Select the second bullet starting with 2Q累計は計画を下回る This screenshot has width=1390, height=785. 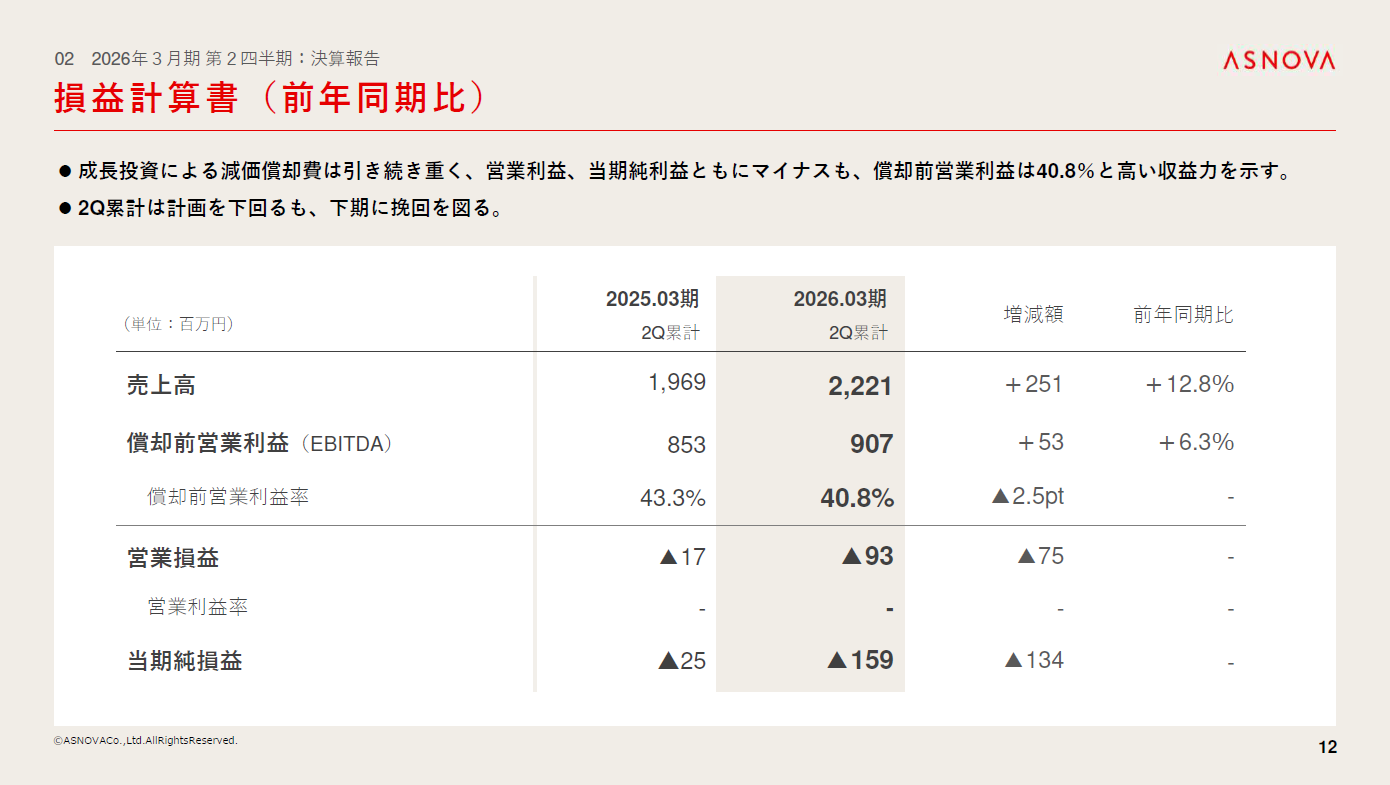[290, 209]
